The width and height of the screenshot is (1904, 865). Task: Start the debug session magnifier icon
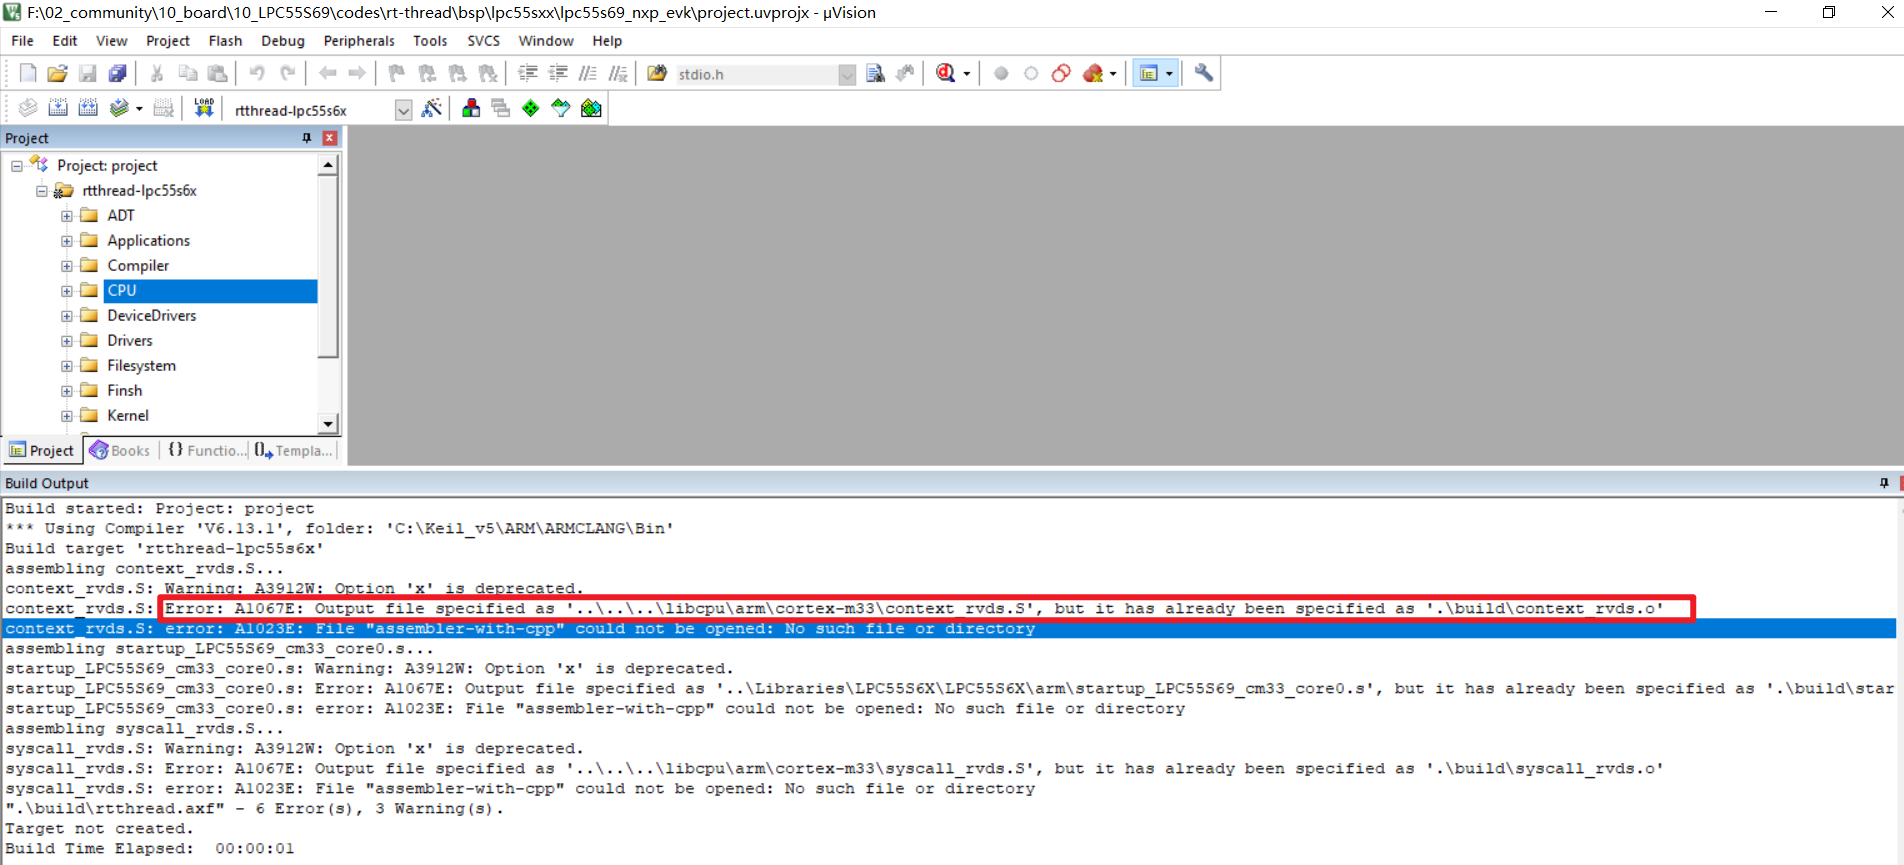tap(945, 73)
